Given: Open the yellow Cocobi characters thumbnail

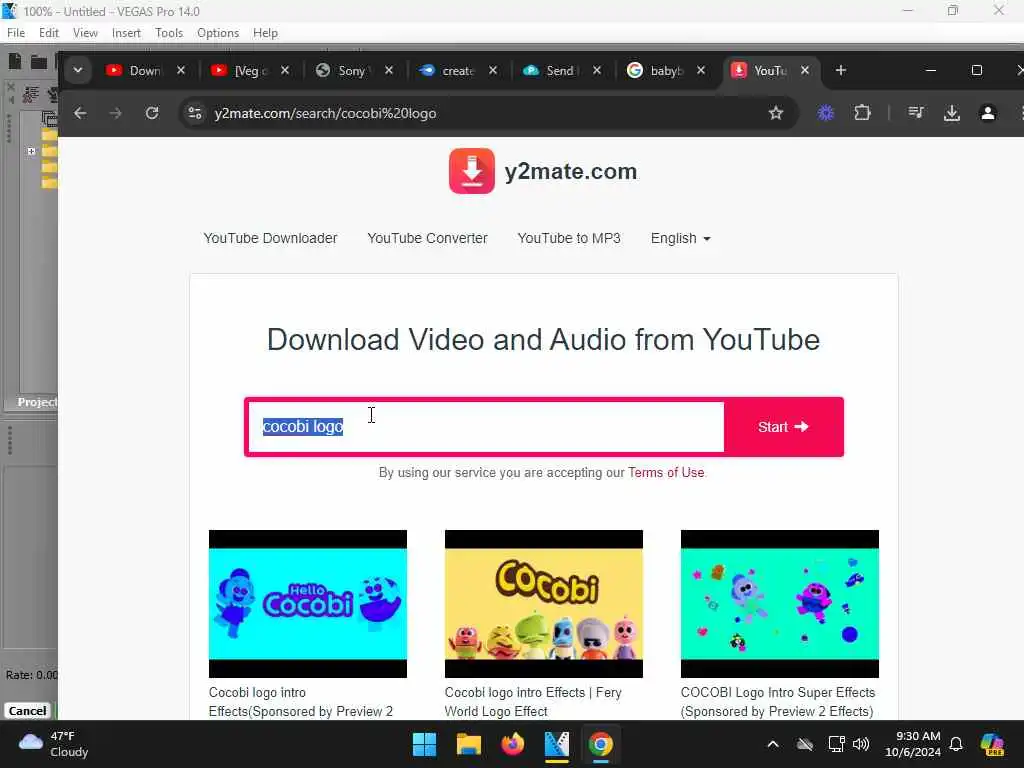Looking at the screenshot, I should click(543, 603).
